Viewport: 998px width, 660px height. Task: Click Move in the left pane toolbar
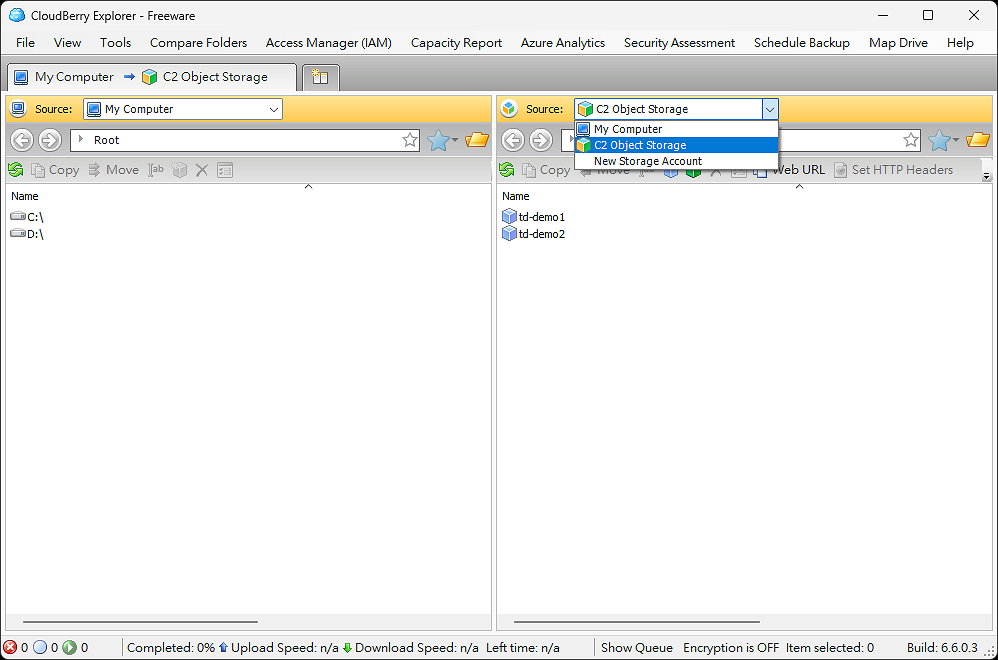[x=114, y=170]
